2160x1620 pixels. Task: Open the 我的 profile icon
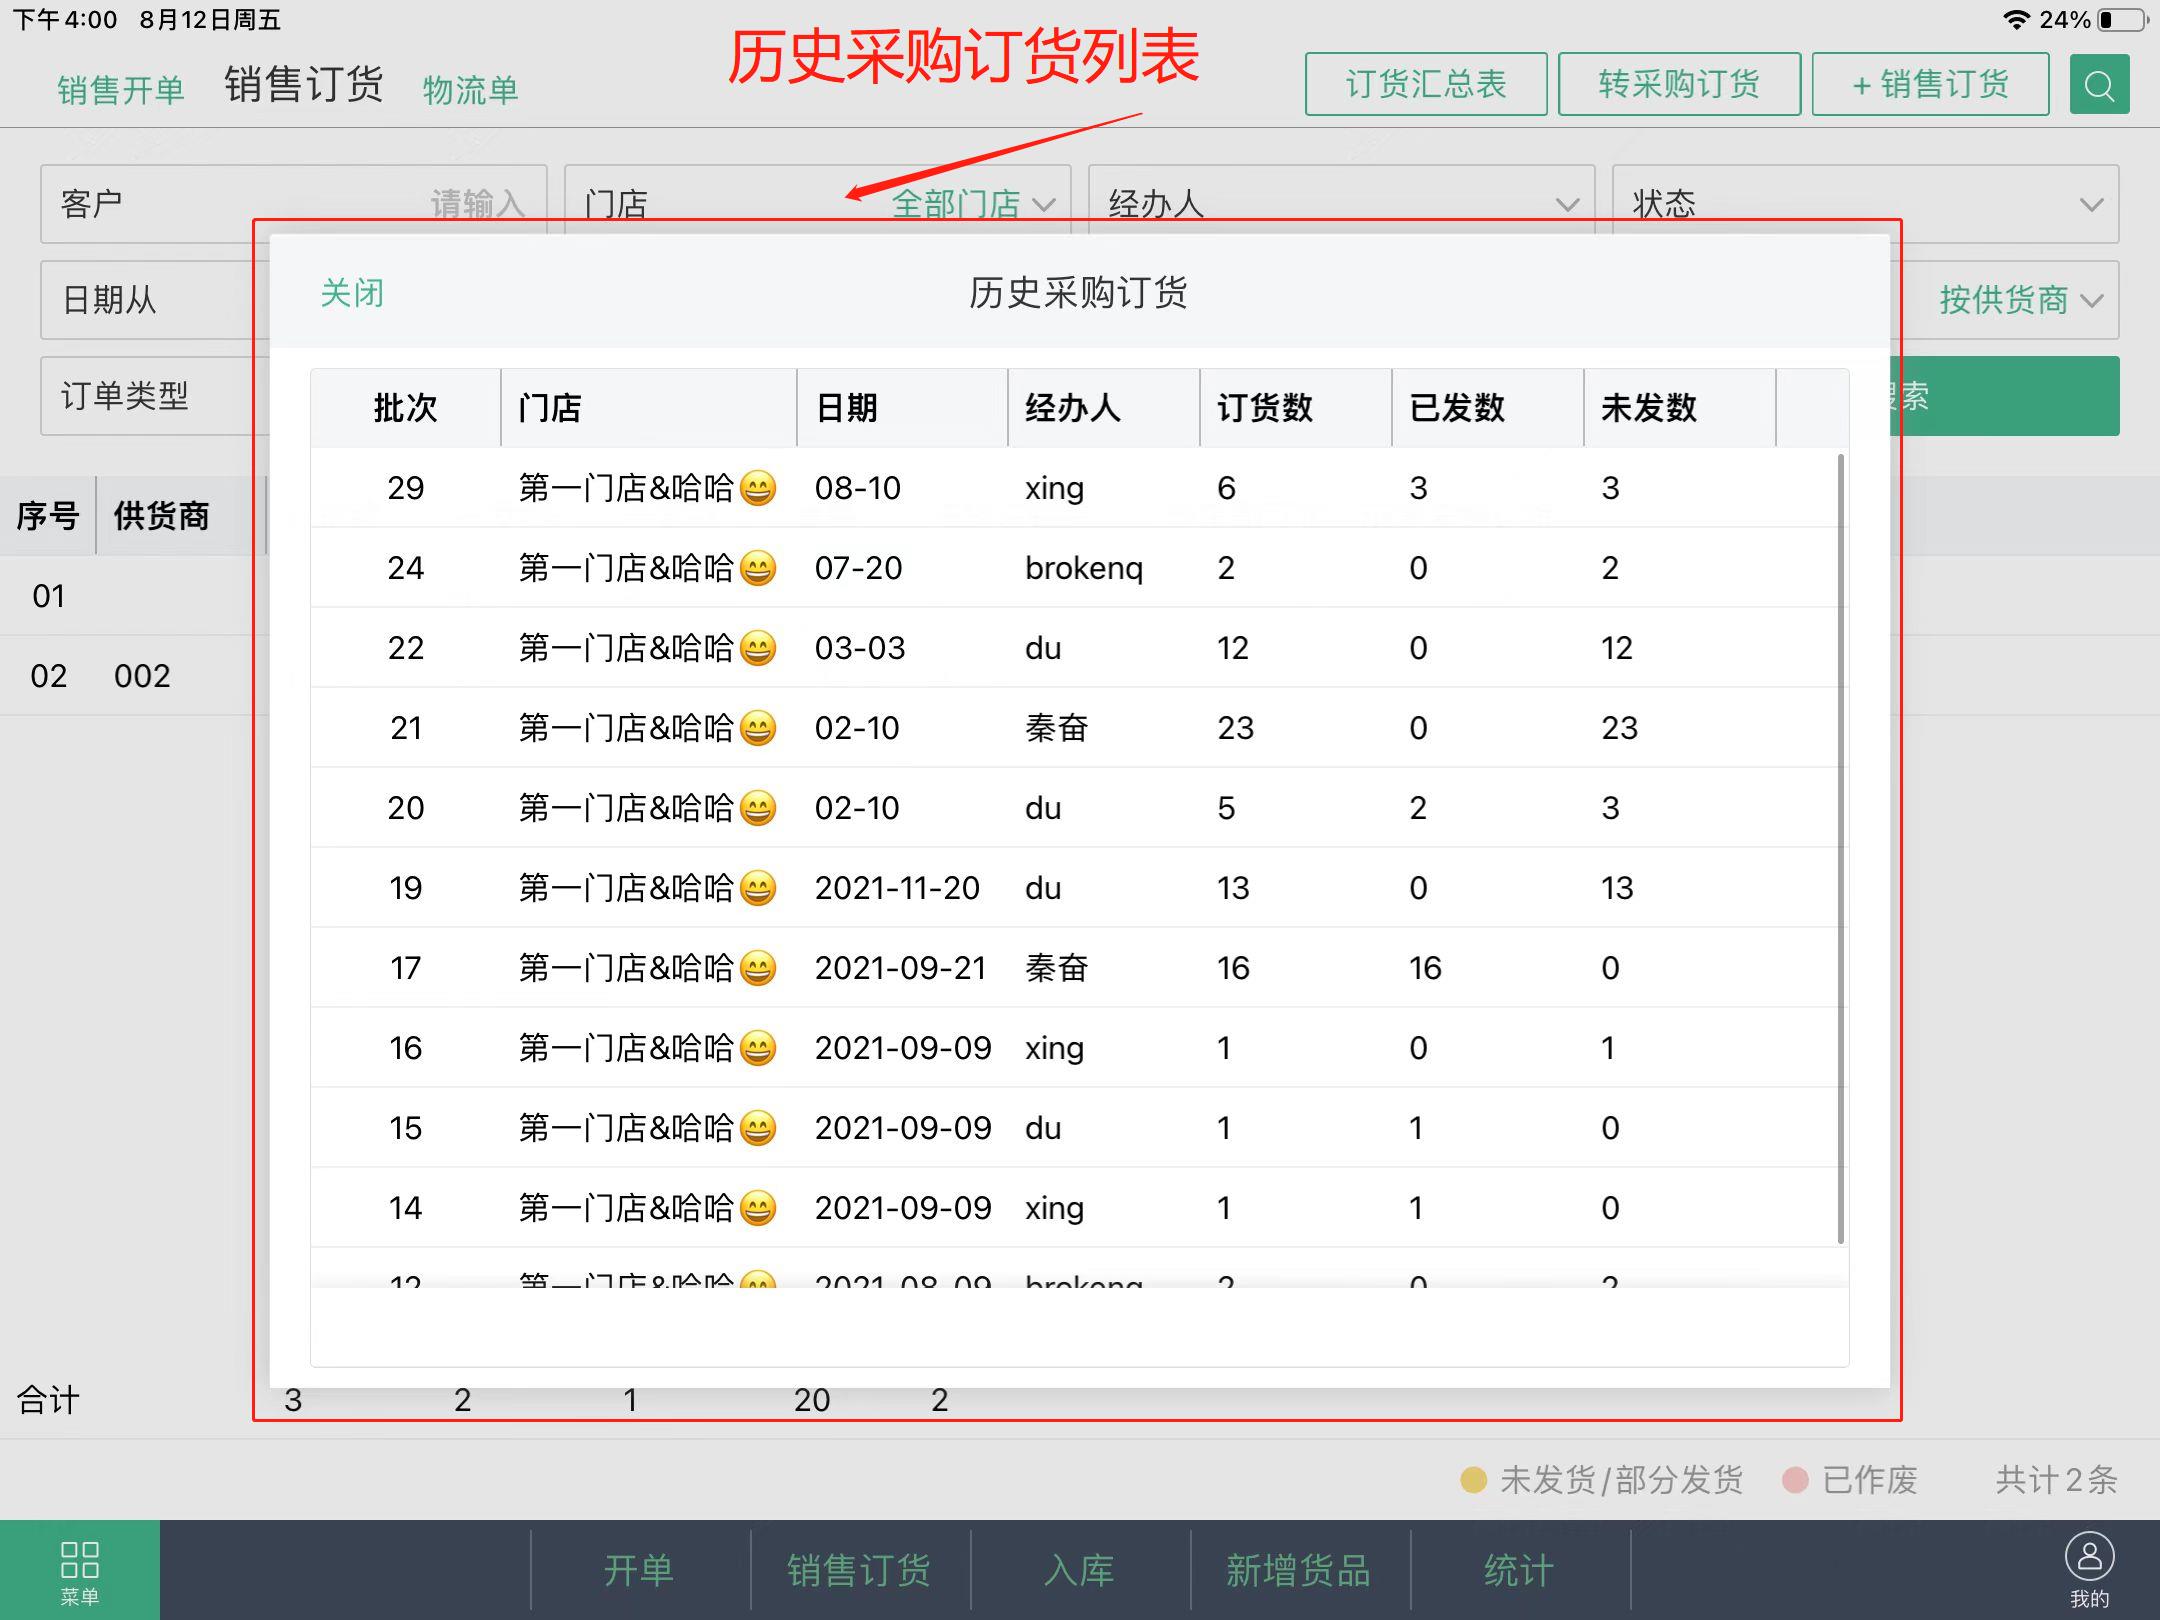pyautogui.click(x=2089, y=1570)
